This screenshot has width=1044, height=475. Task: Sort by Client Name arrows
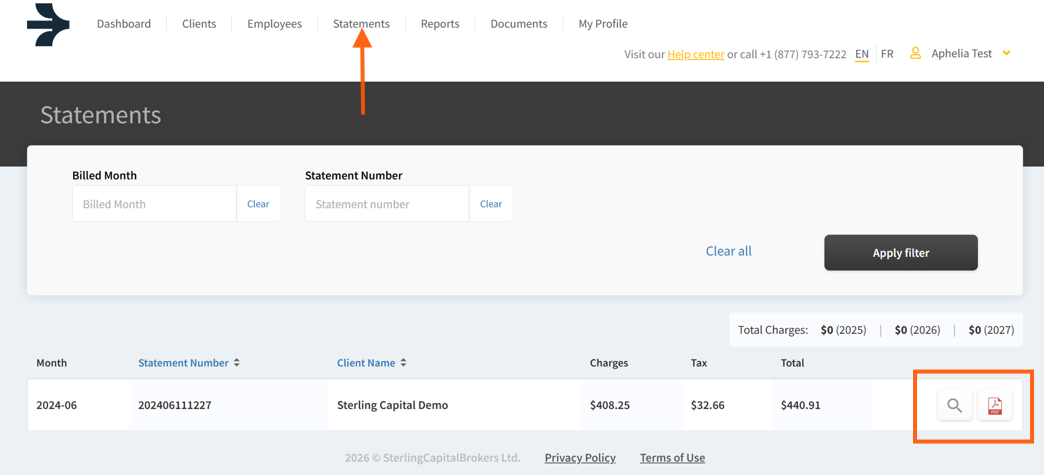click(x=403, y=363)
